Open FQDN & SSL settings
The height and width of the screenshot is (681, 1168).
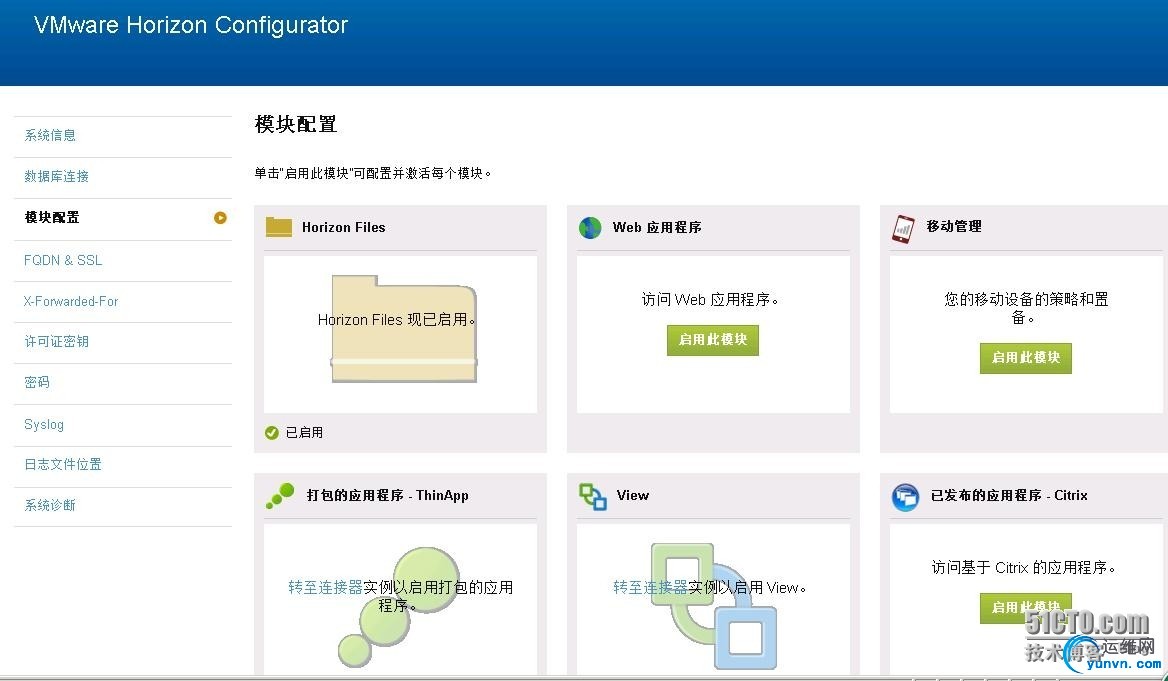pos(63,260)
